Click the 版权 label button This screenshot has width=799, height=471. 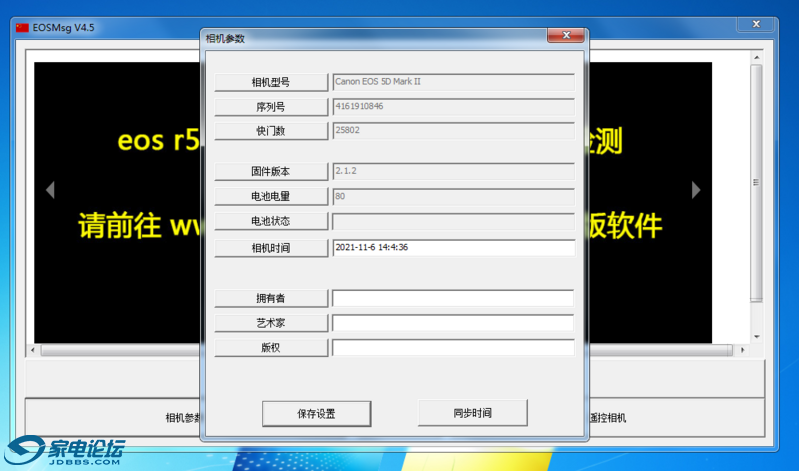click(x=271, y=348)
